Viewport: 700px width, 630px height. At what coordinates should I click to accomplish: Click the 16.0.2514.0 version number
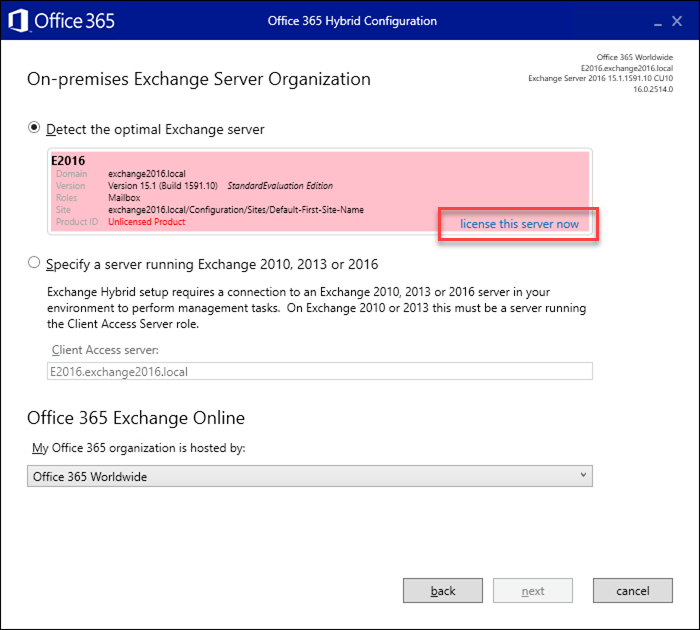tap(653, 89)
